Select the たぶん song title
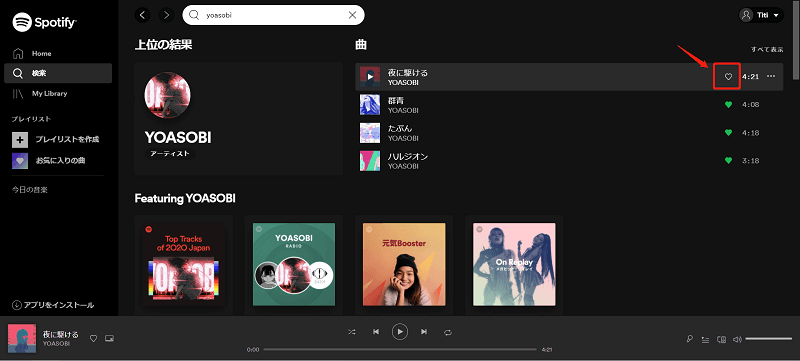The image size is (800, 361). point(400,128)
